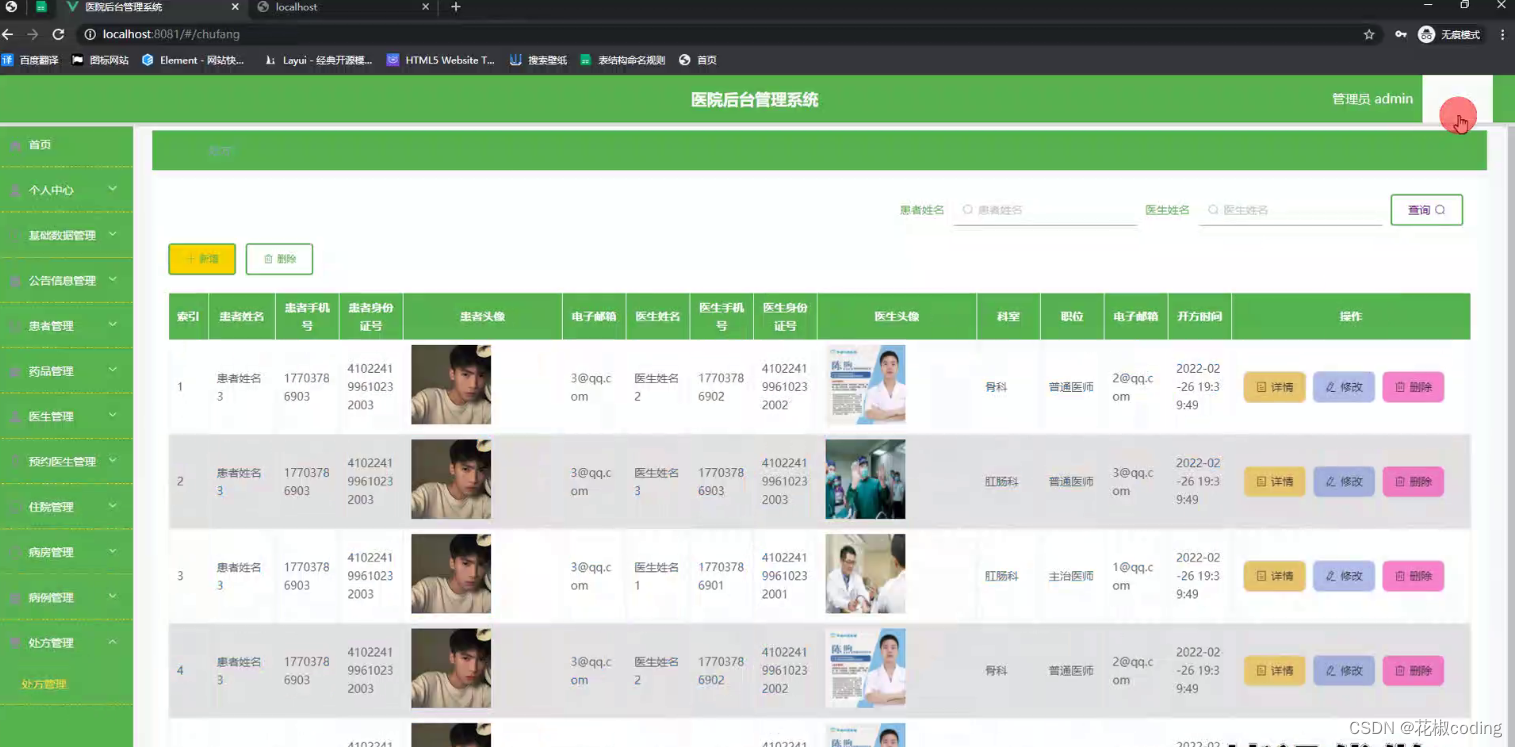Open the browser three-dot menu

pos(1502,34)
